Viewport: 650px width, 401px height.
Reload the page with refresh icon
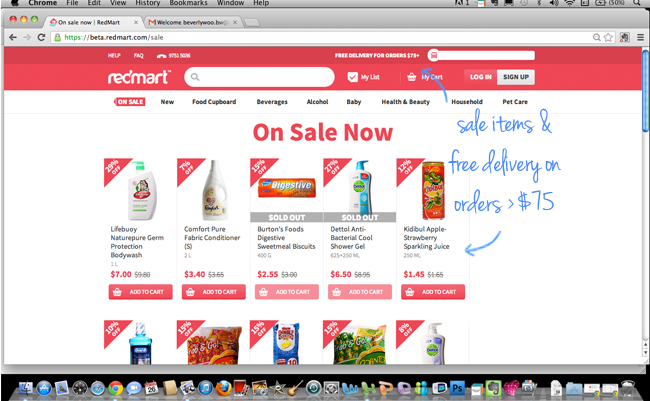(x=41, y=37)
